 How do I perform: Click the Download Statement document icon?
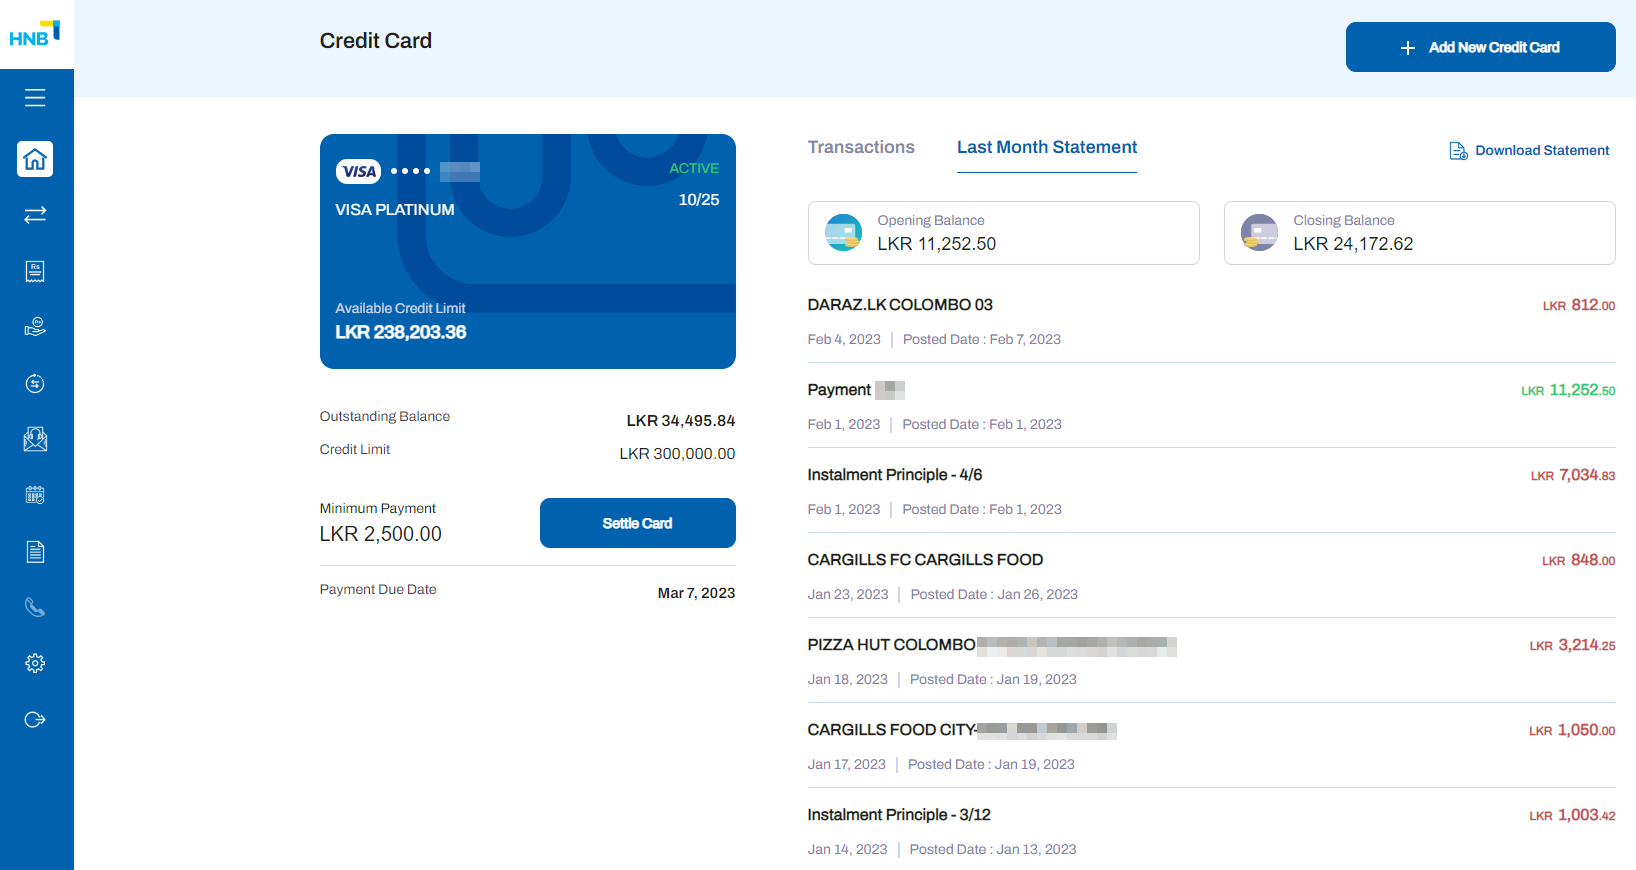point(1458,151)
